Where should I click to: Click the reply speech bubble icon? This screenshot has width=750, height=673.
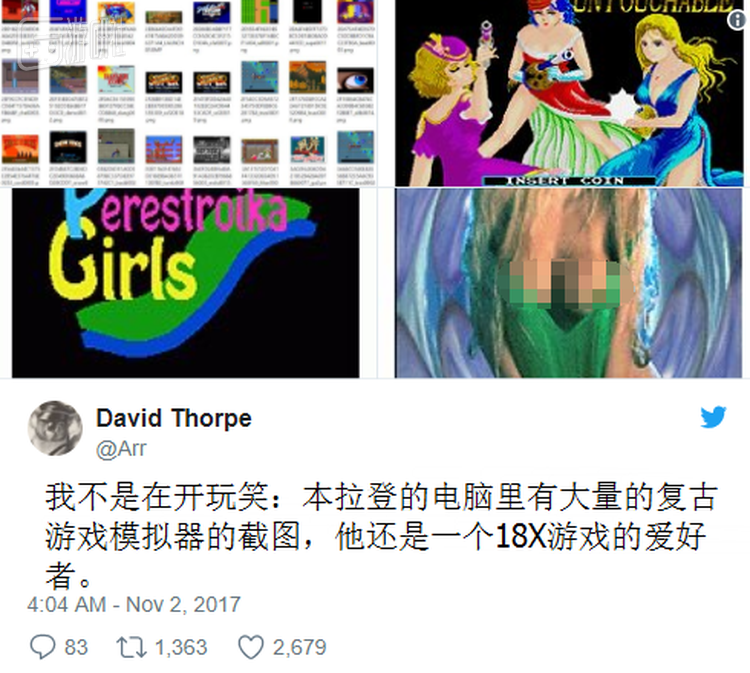[43, 647]
